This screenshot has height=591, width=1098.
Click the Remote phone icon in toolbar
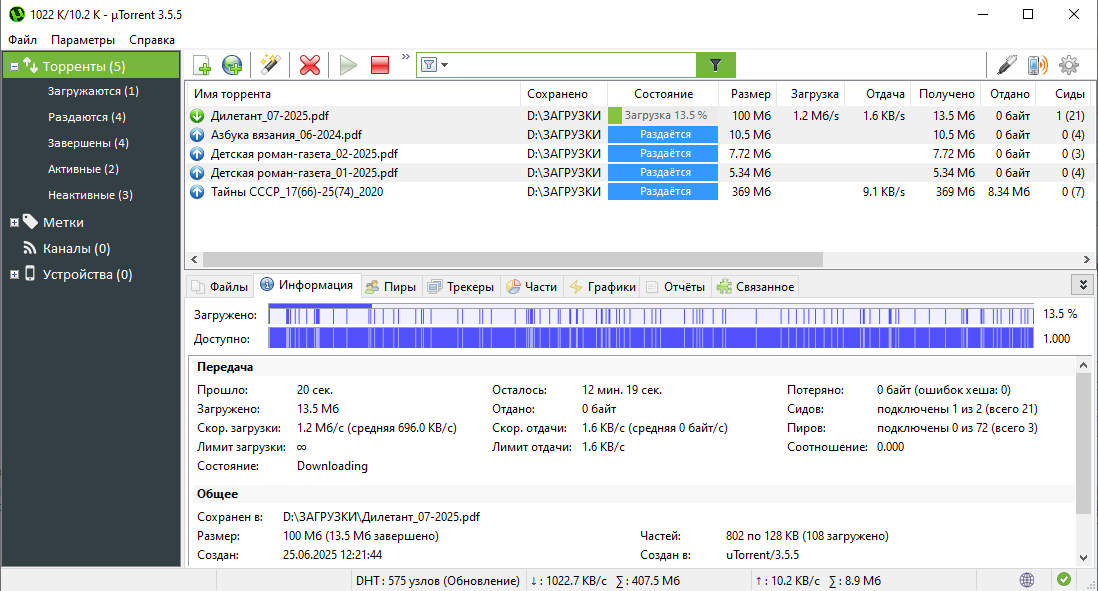coord(1037,65)
